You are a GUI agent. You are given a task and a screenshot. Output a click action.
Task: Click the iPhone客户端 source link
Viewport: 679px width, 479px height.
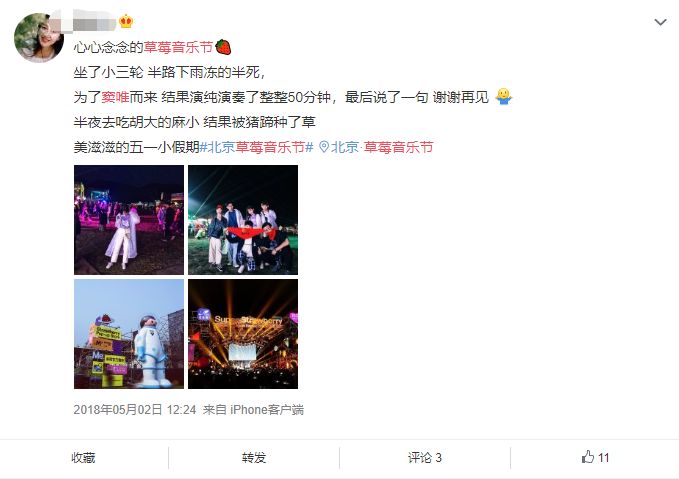pos(267,409)
